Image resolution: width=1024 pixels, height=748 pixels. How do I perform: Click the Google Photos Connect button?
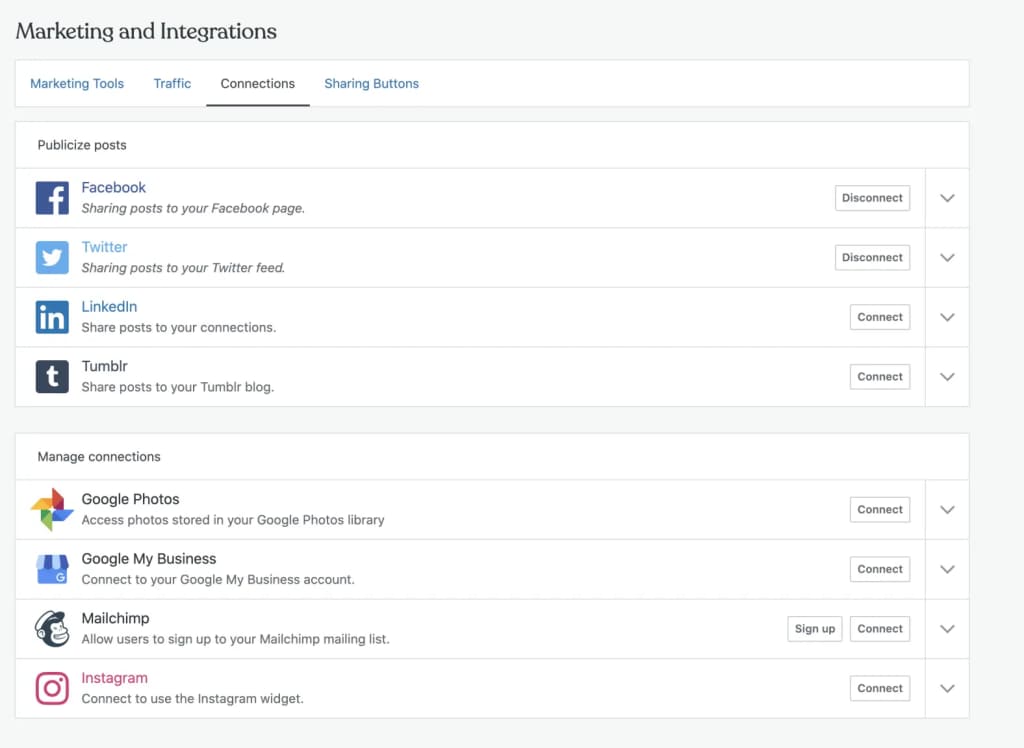[879, 509]
